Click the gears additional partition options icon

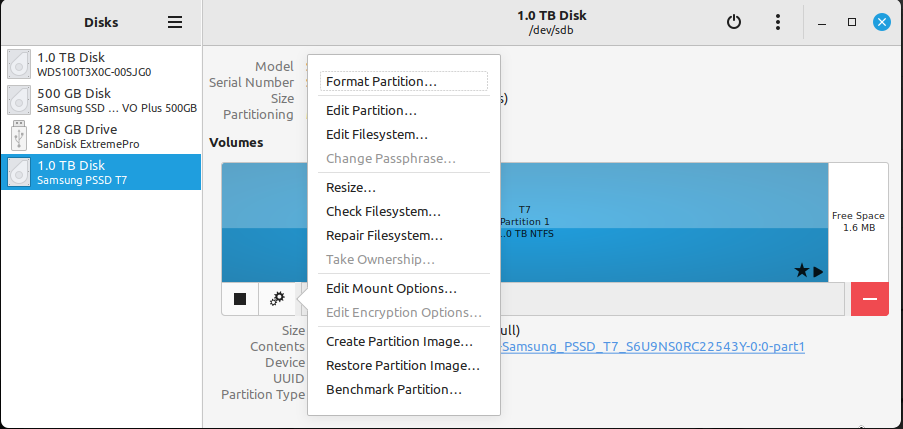point(278,299)
